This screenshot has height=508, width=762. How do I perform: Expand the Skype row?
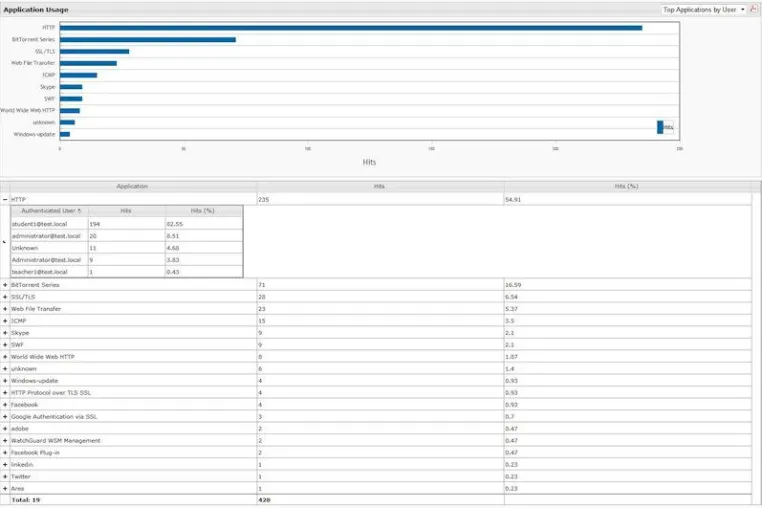click(5, 333)
